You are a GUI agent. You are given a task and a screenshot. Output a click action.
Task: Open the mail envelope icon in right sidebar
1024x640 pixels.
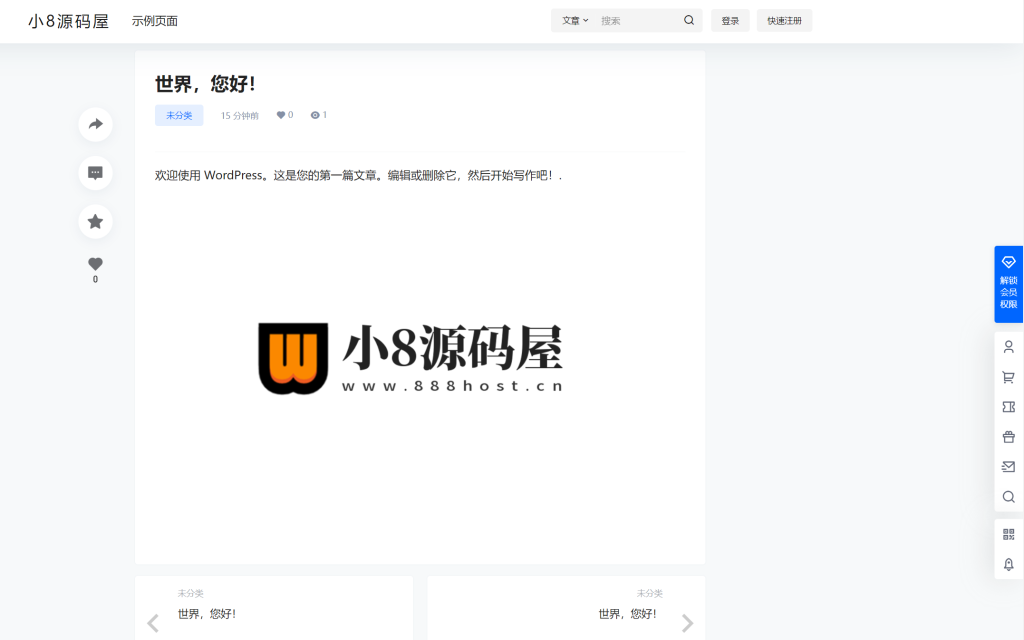pyautogui.click(x=1008, y=466)
